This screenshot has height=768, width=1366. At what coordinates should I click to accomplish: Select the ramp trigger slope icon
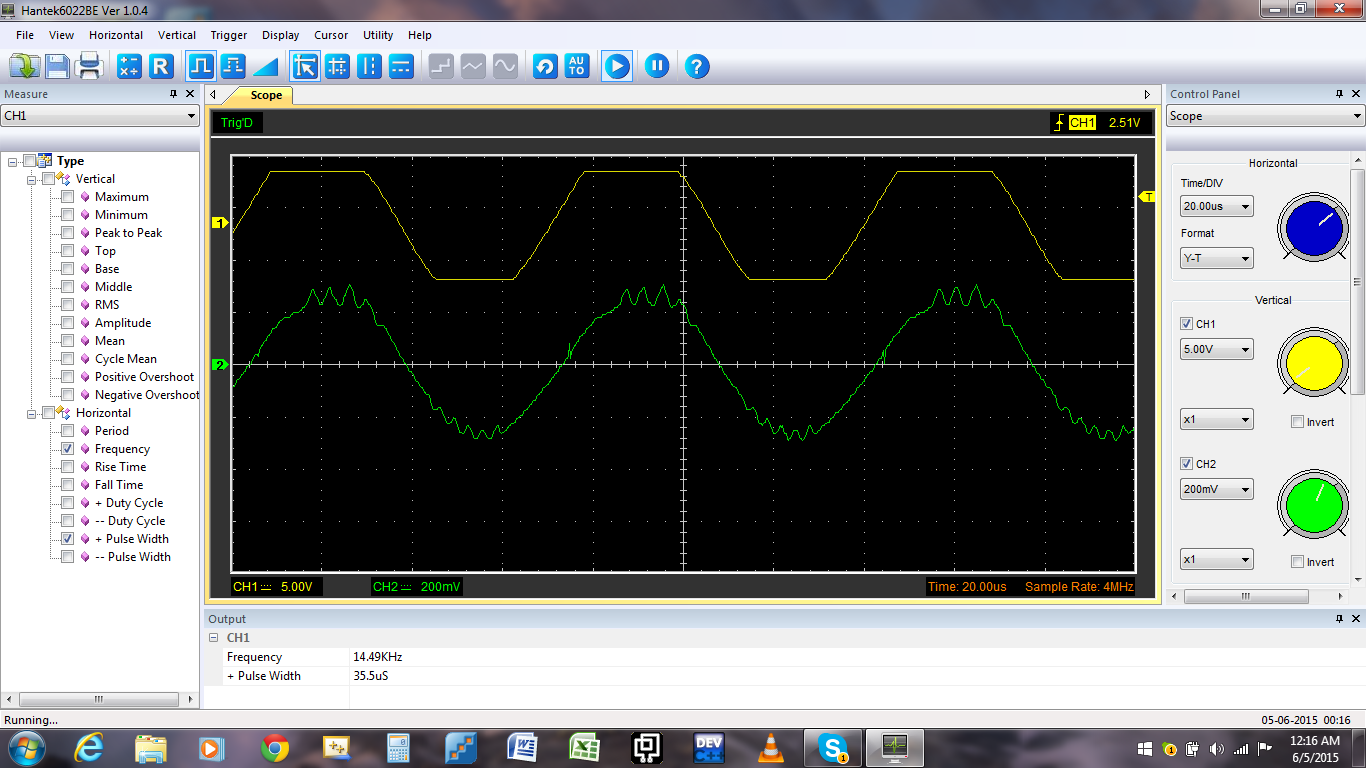point(265,67)
